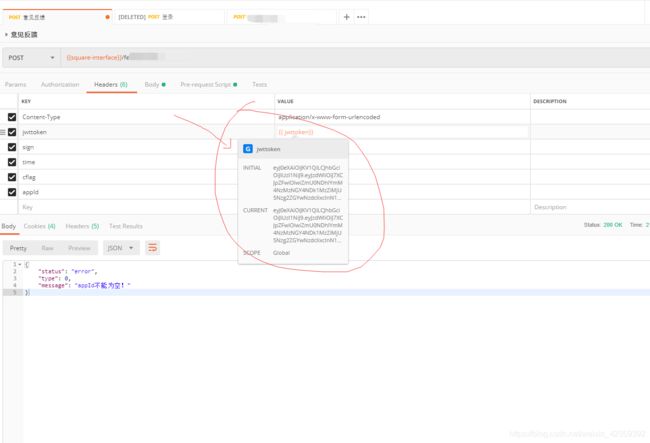The height and width of the screenshot is (443, 650).
Task: Select the Raw response view button
Action: click(48, 248)
